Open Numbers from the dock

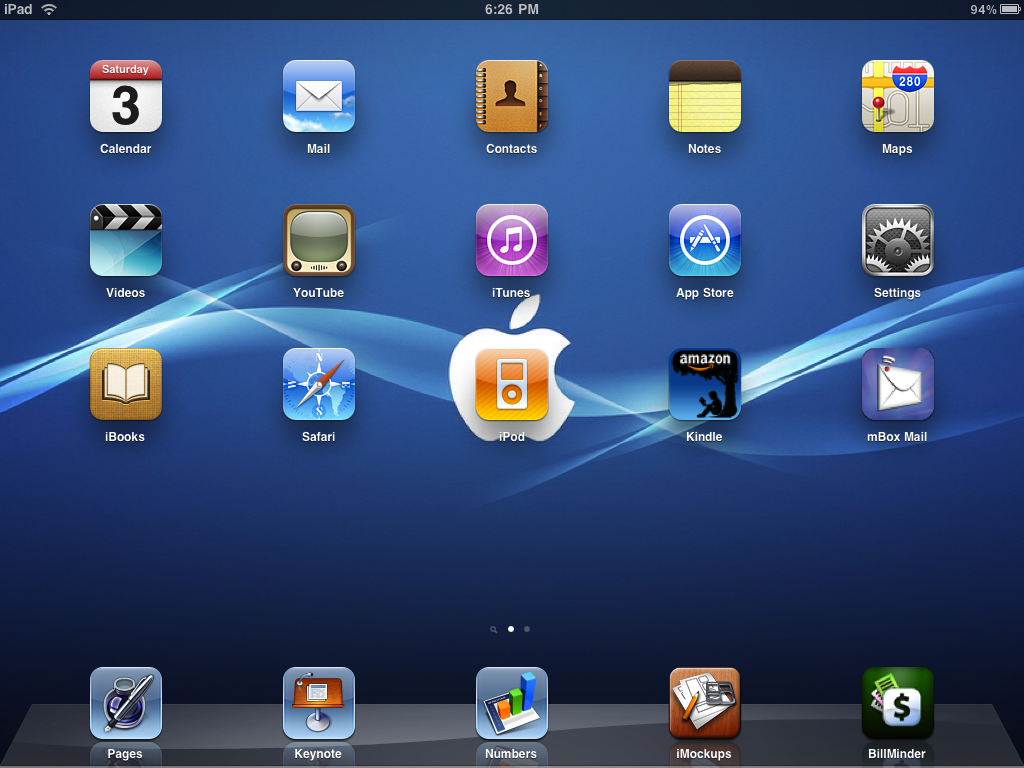click(x=511, y=703)
